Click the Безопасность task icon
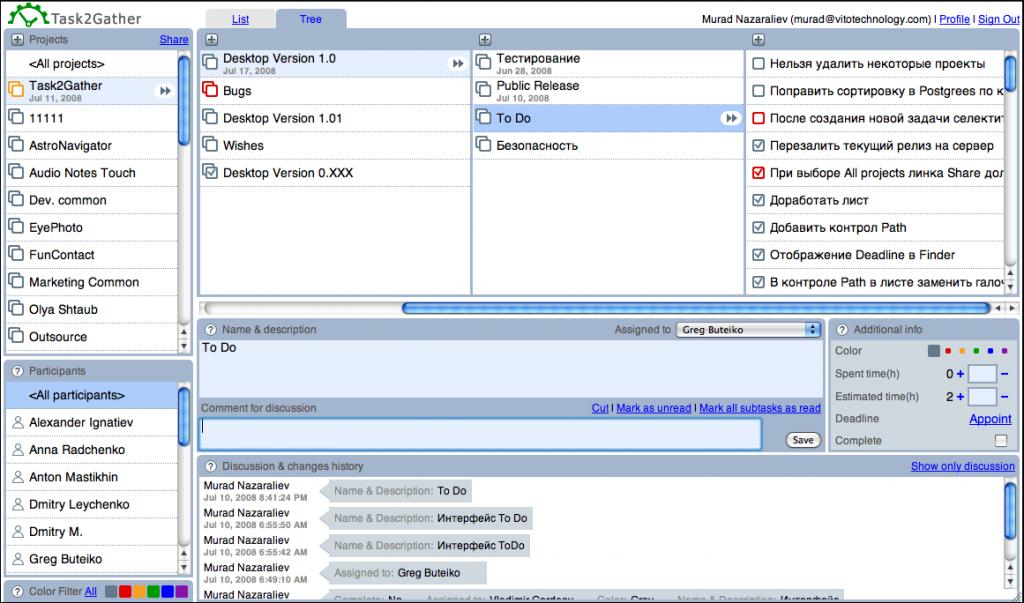 click(x=483, y=145)
